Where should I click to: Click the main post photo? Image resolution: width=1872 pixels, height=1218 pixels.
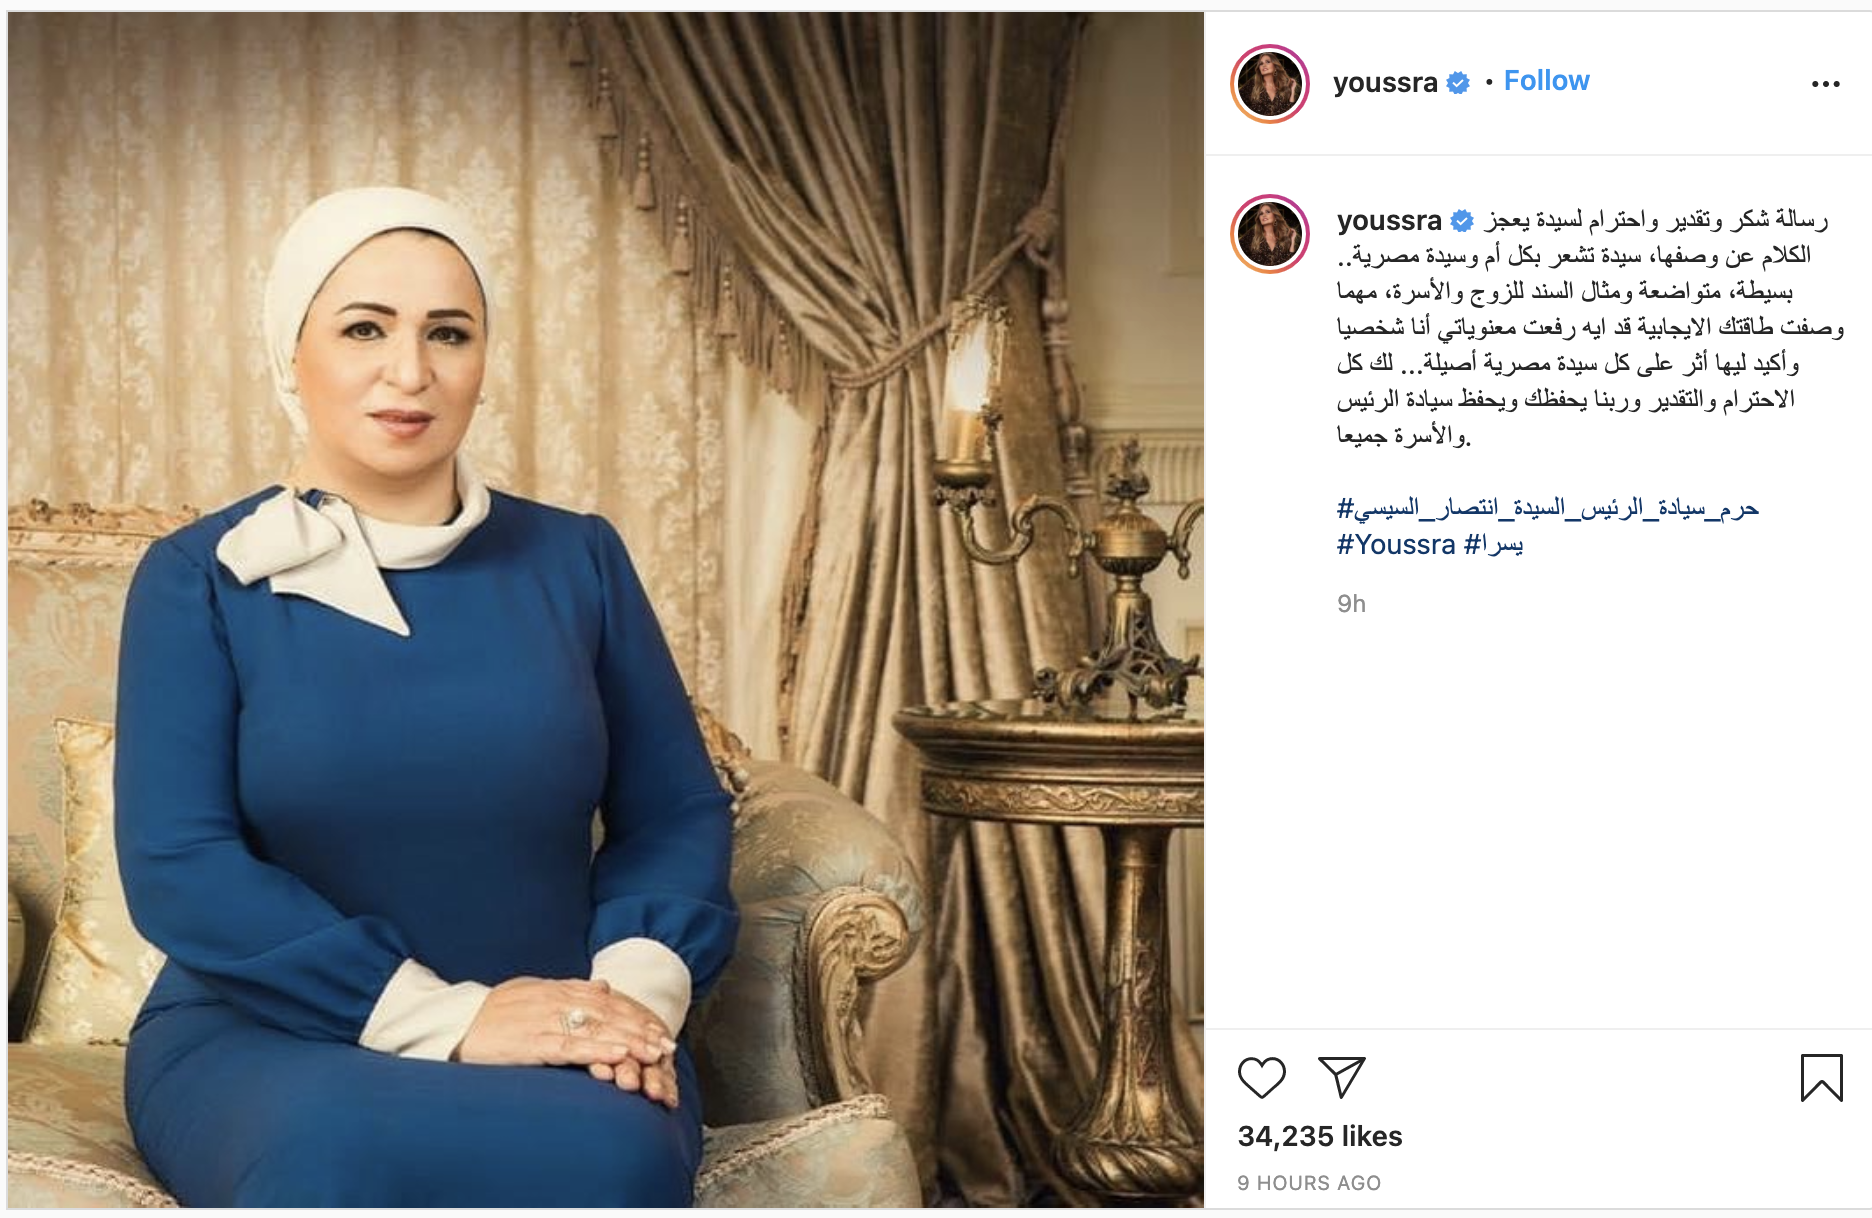pos(606,610)
